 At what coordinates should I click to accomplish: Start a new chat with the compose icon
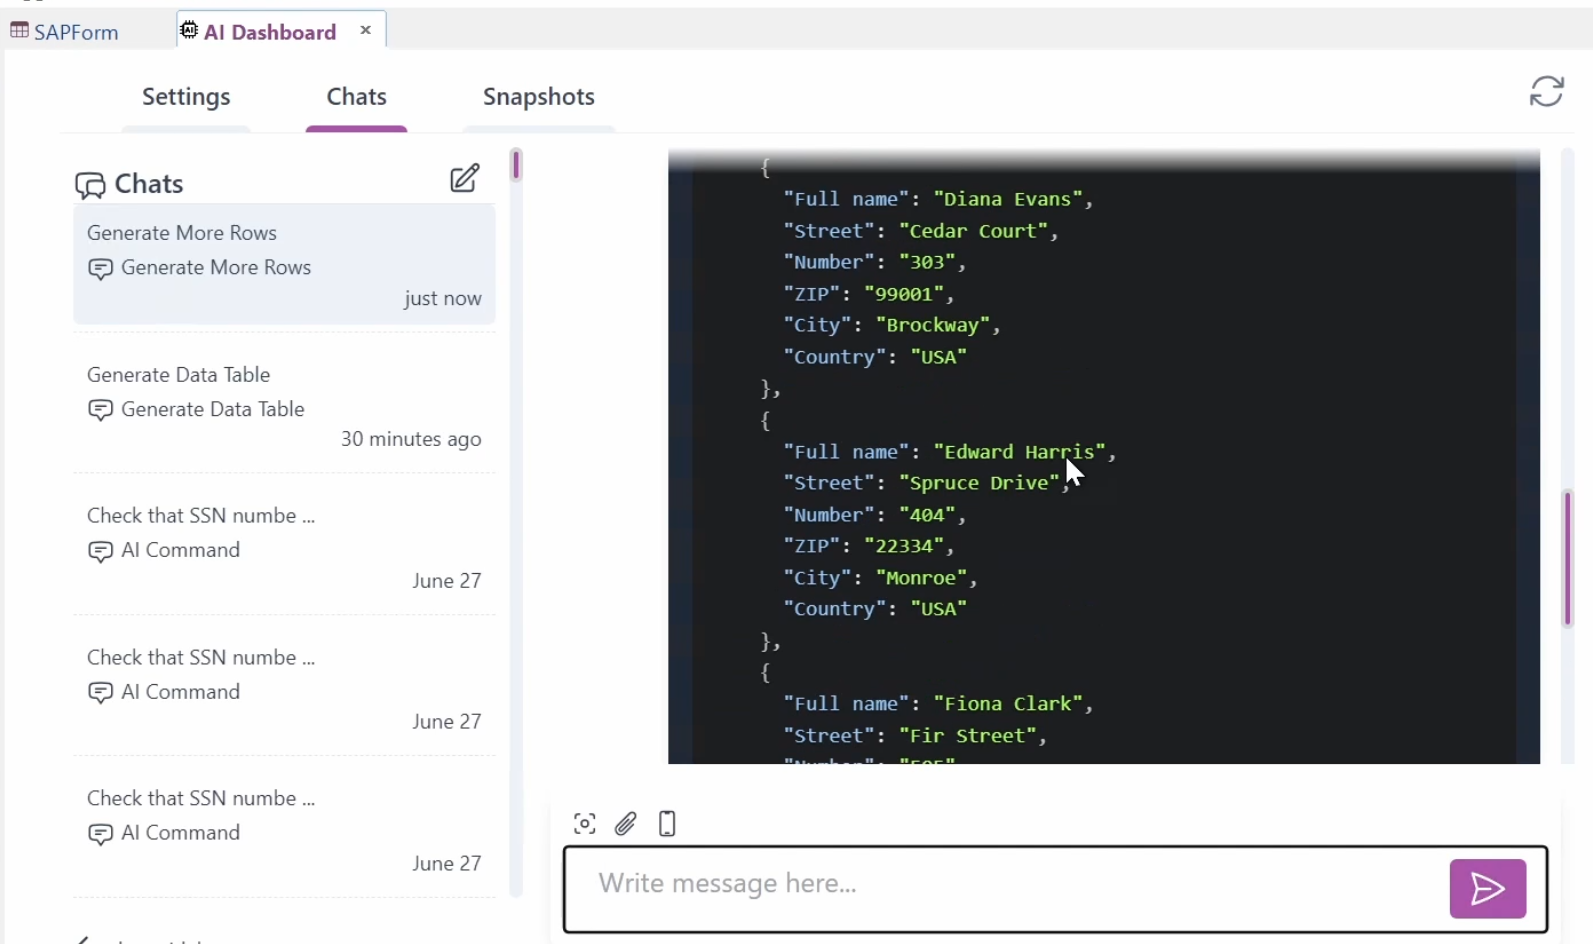point(464,179)
